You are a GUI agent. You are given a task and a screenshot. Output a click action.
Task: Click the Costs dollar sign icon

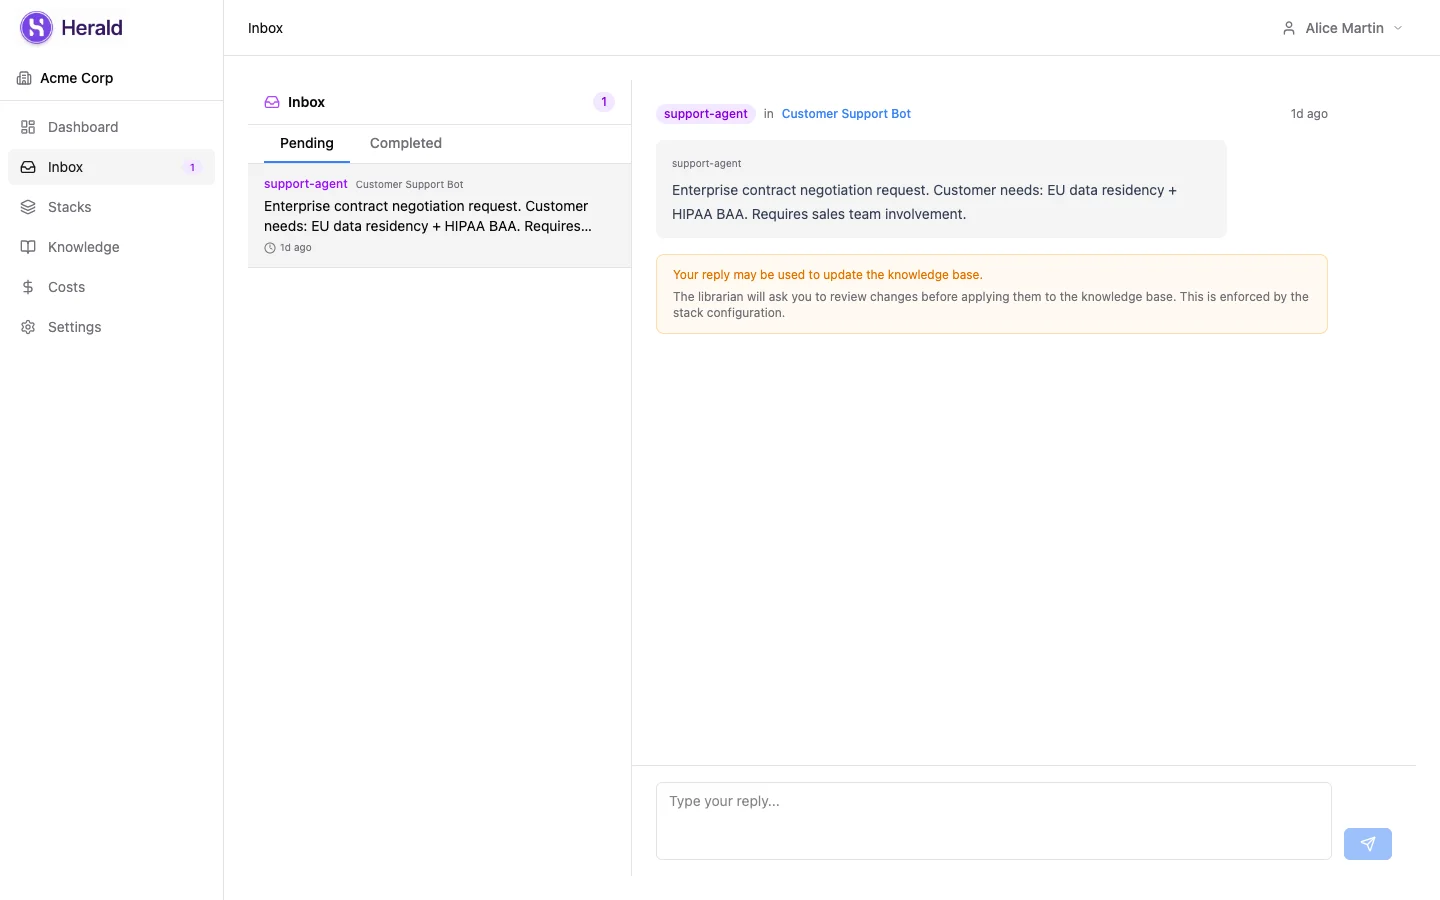click(28, 287)
